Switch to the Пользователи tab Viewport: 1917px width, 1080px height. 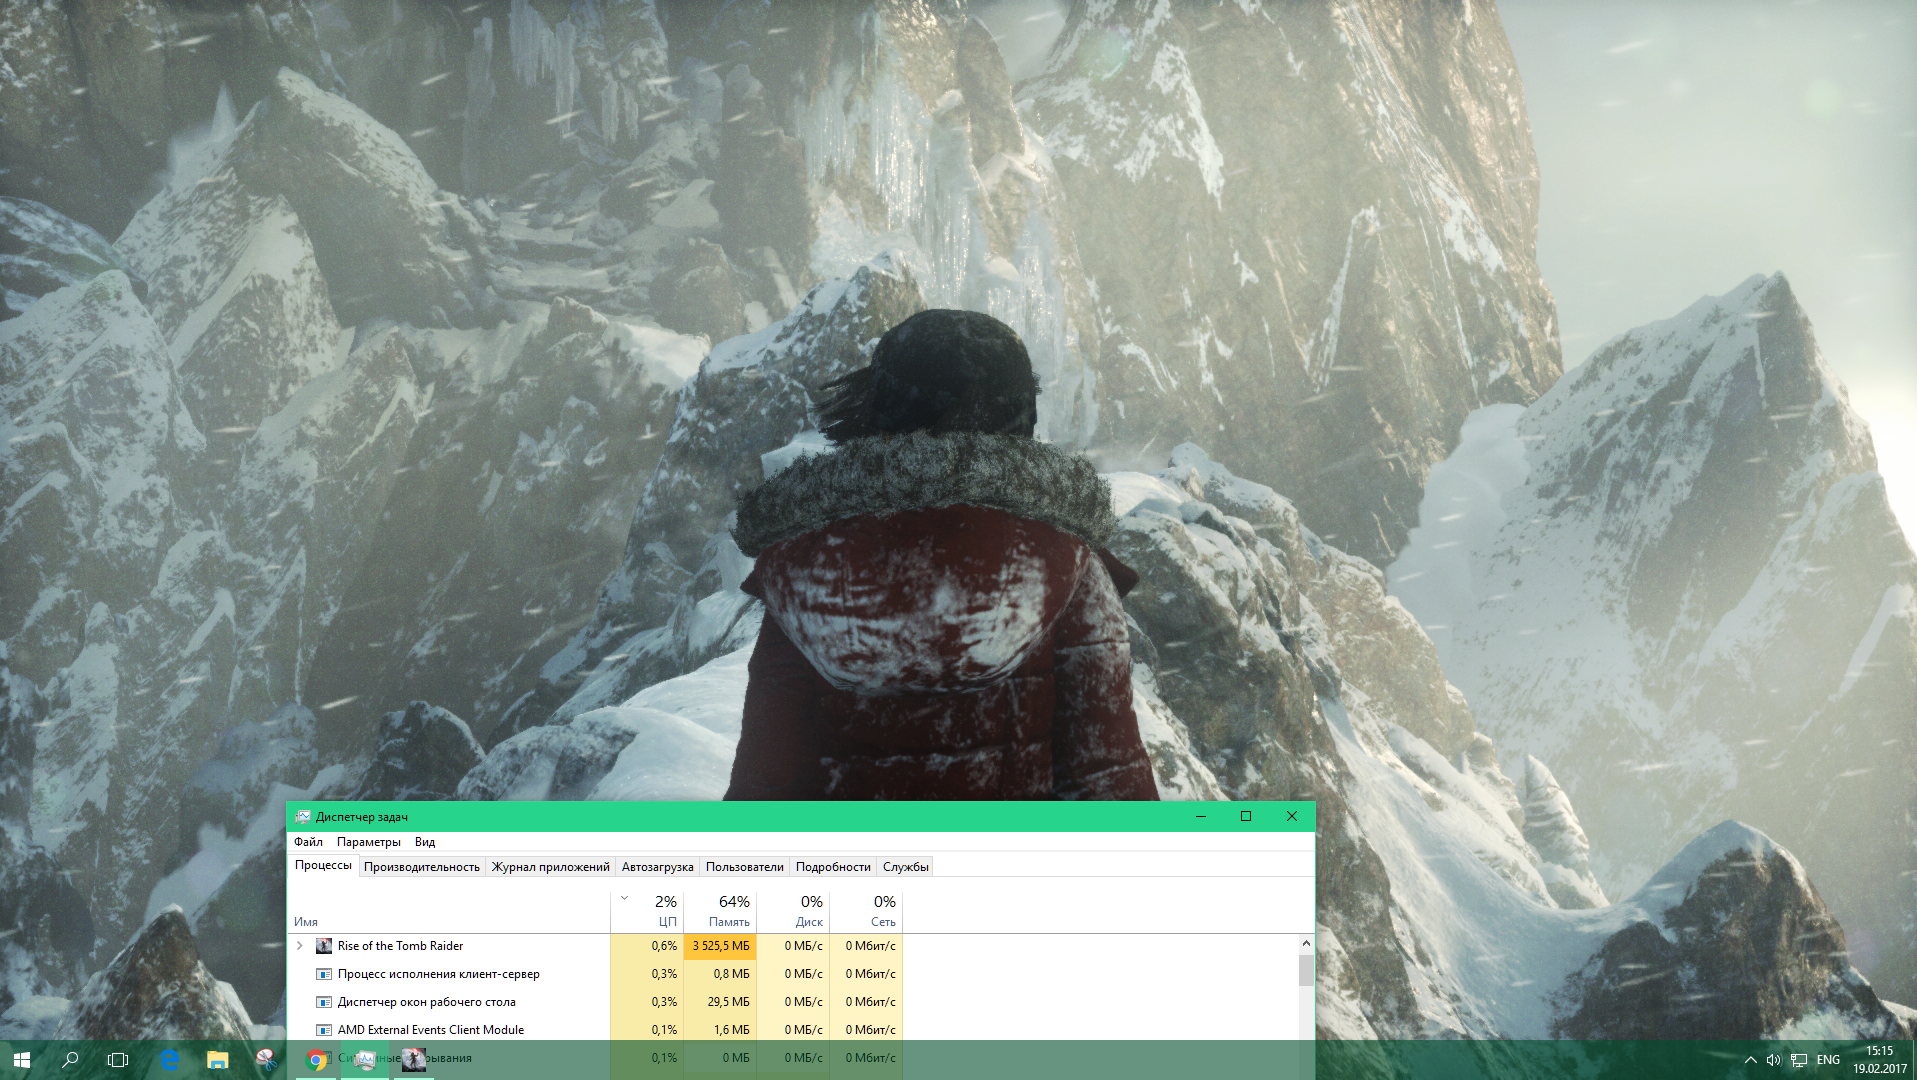745,867
